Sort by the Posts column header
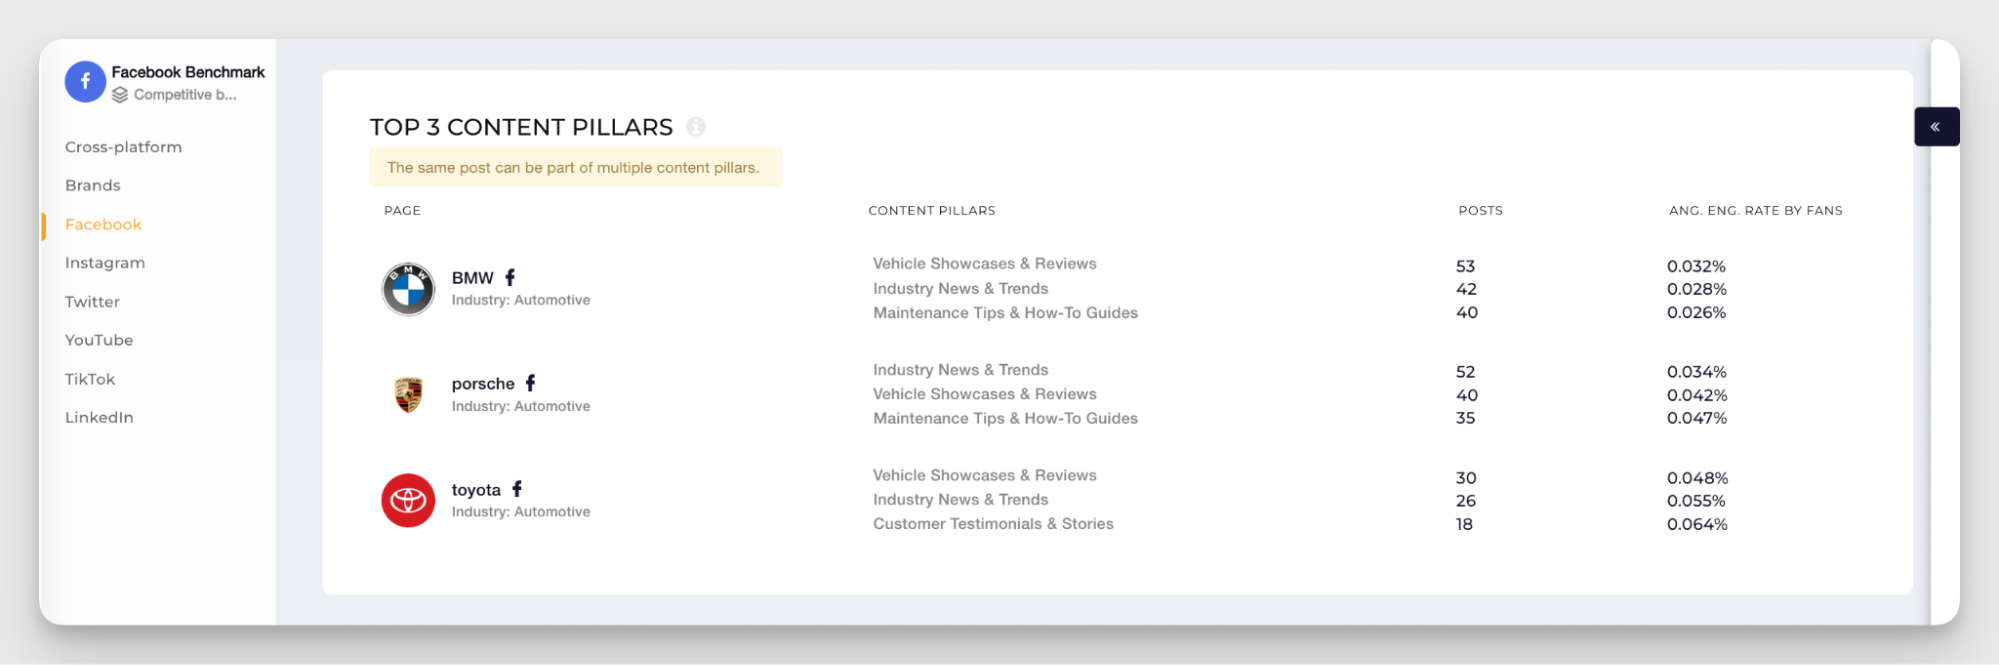The image size is (1999, 665). [1480, 211]
